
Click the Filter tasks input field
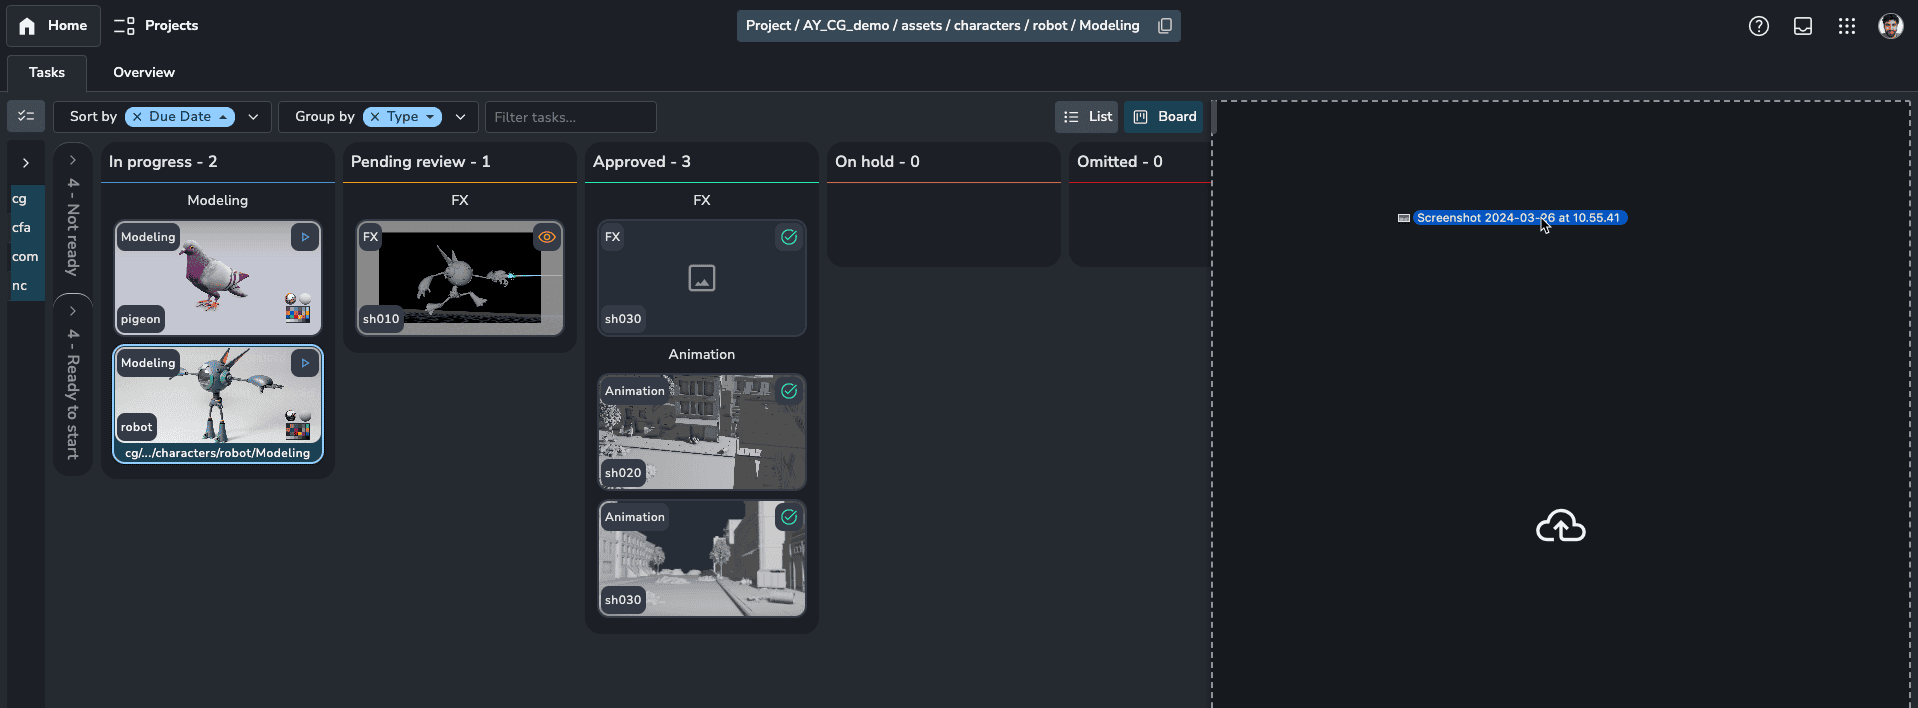[x=570, y=117]
